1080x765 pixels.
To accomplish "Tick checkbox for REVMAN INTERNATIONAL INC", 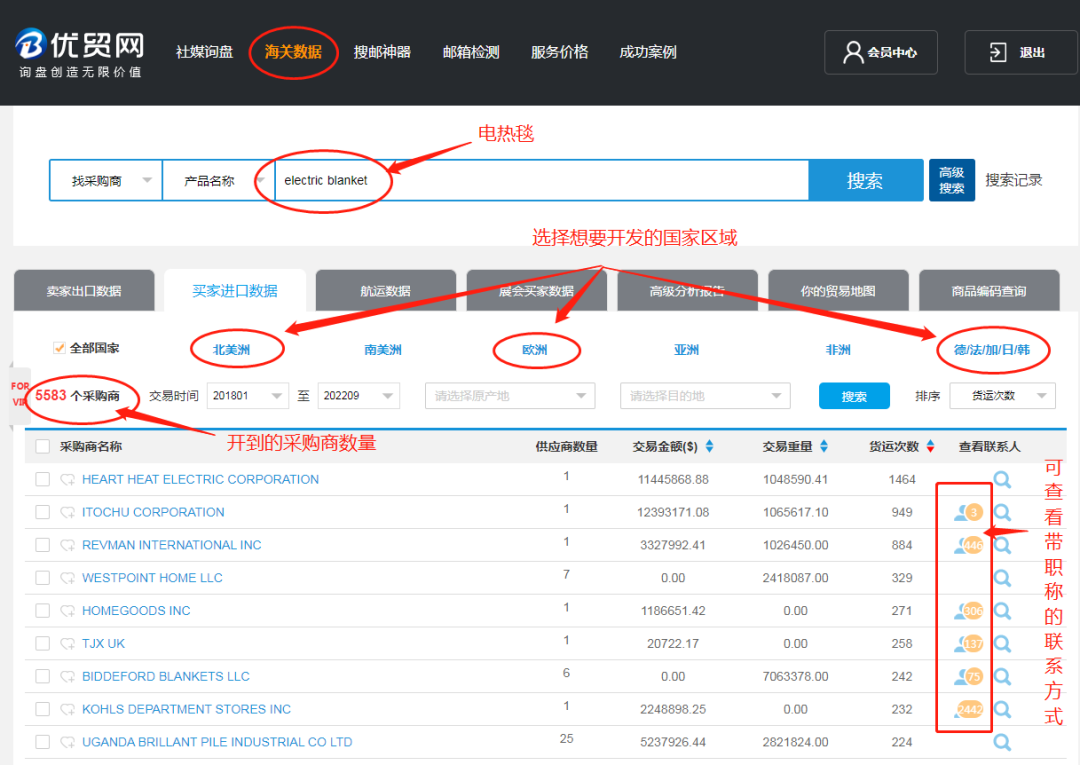I will [42, 545].
